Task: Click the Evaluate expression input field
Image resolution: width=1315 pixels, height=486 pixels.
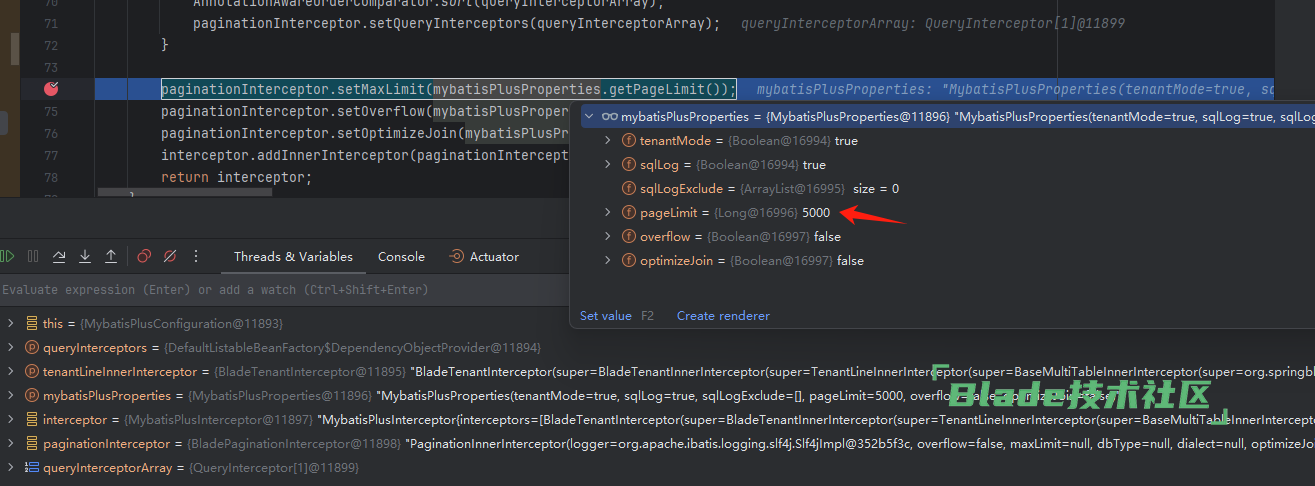Action: 285,290
